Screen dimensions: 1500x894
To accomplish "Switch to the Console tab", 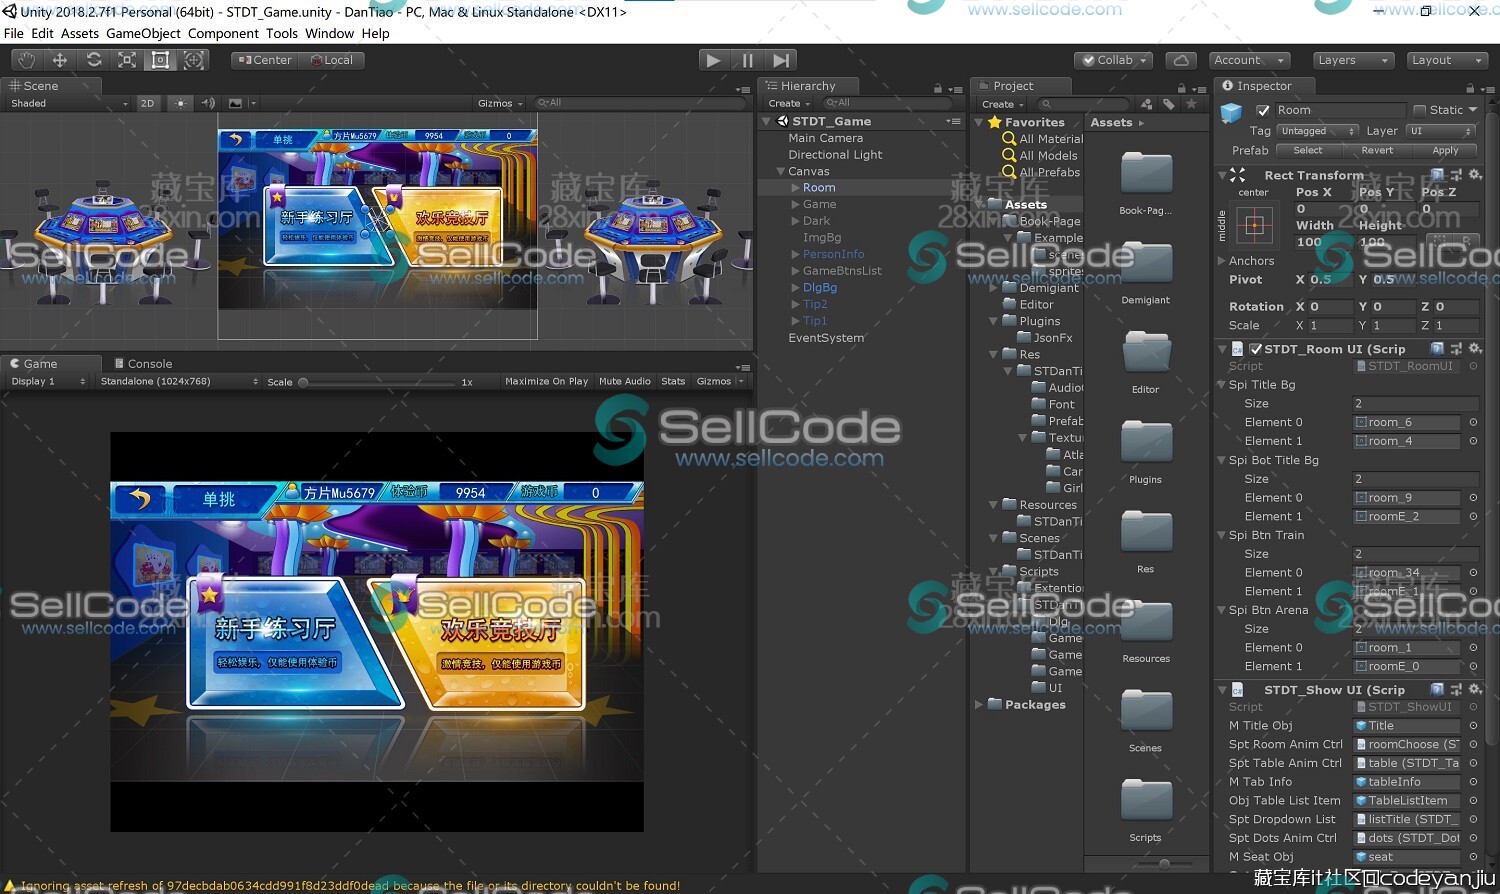I will pos(150,363).
